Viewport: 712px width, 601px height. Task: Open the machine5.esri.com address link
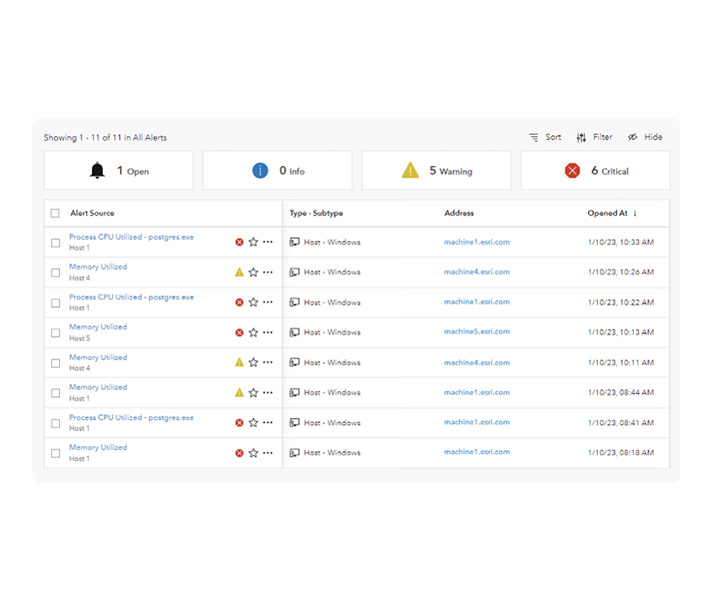476,332
